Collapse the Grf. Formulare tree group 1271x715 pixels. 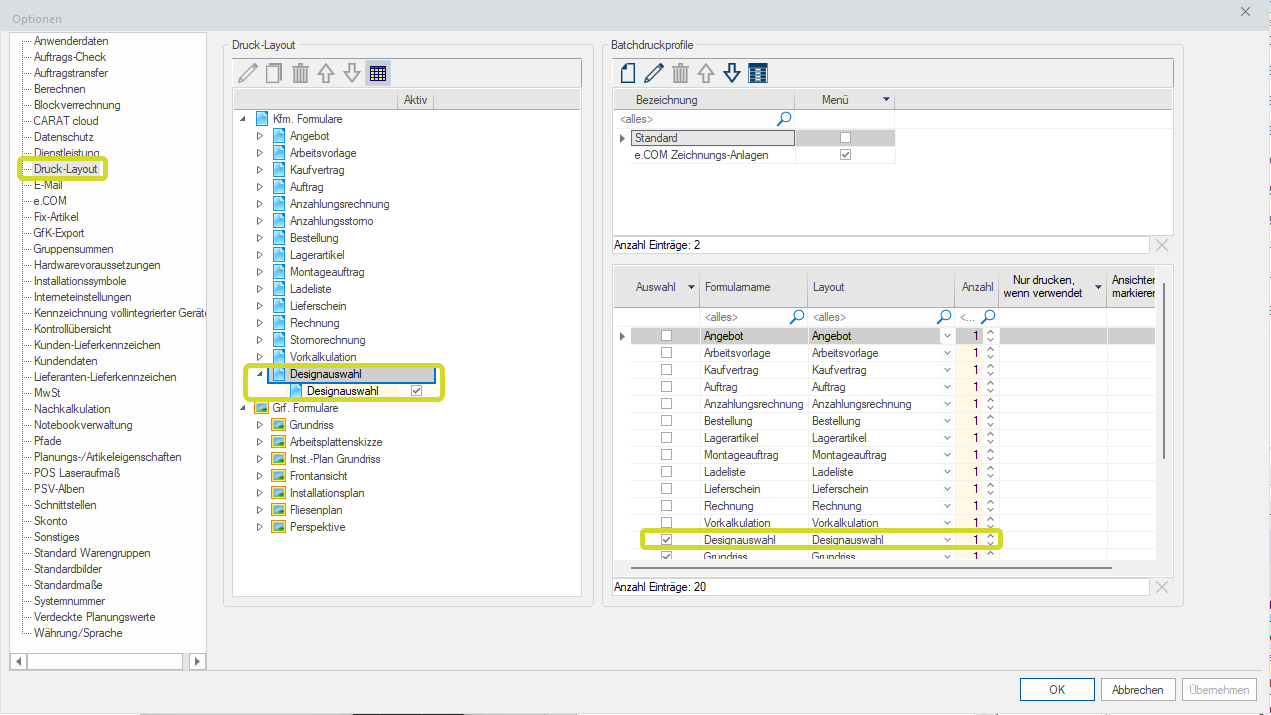[243, 408]
